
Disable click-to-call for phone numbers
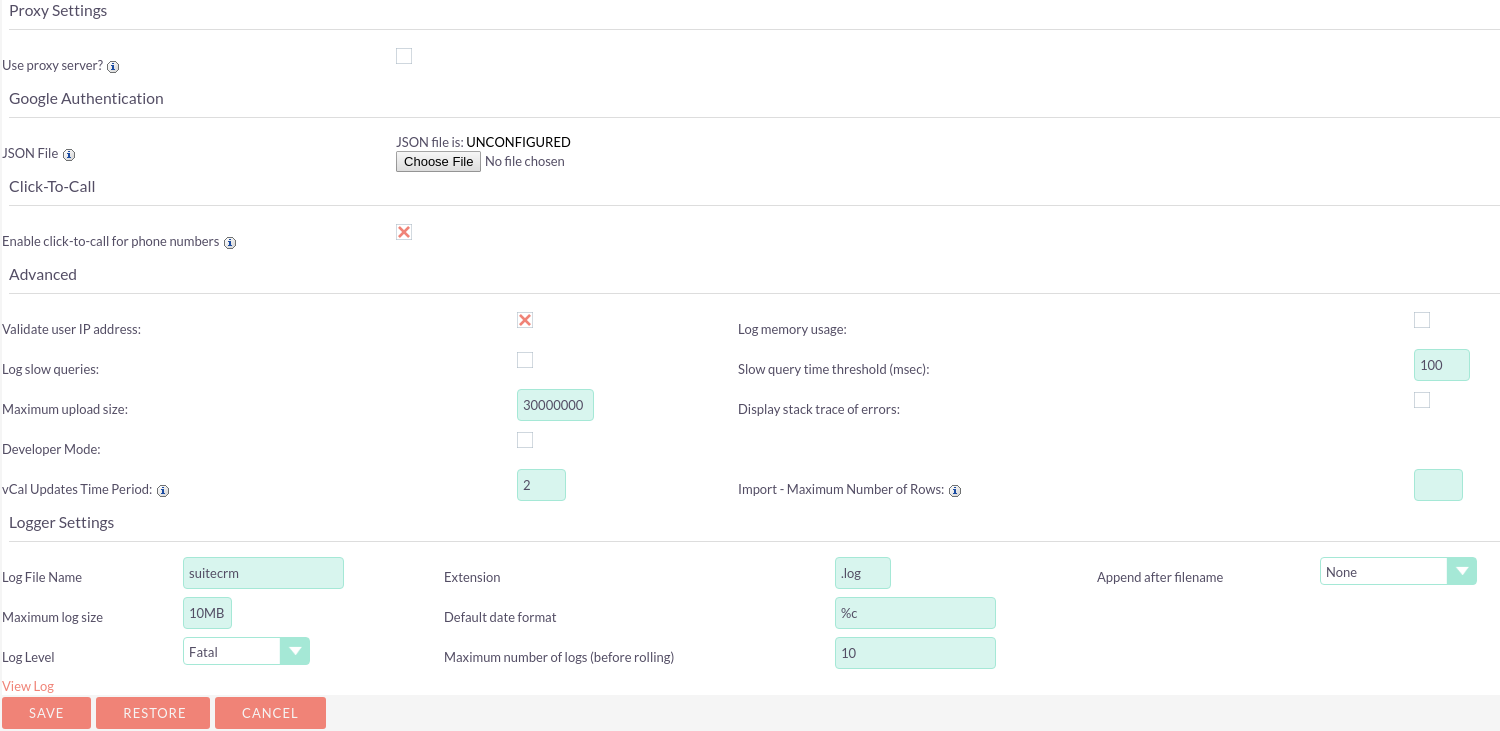click(404, 231)
